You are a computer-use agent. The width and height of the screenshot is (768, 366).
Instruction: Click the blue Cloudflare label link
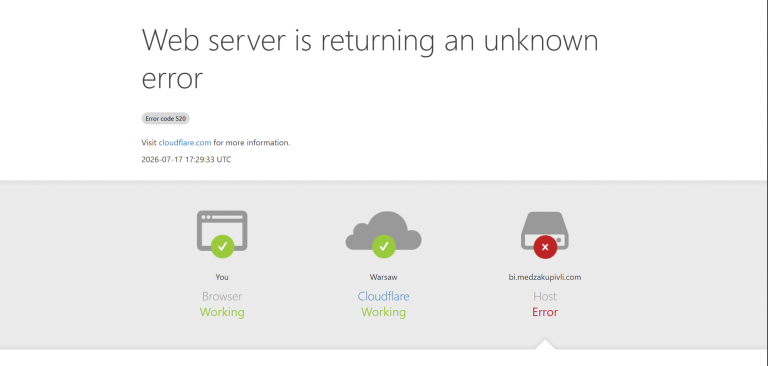[x=384, y=296]
